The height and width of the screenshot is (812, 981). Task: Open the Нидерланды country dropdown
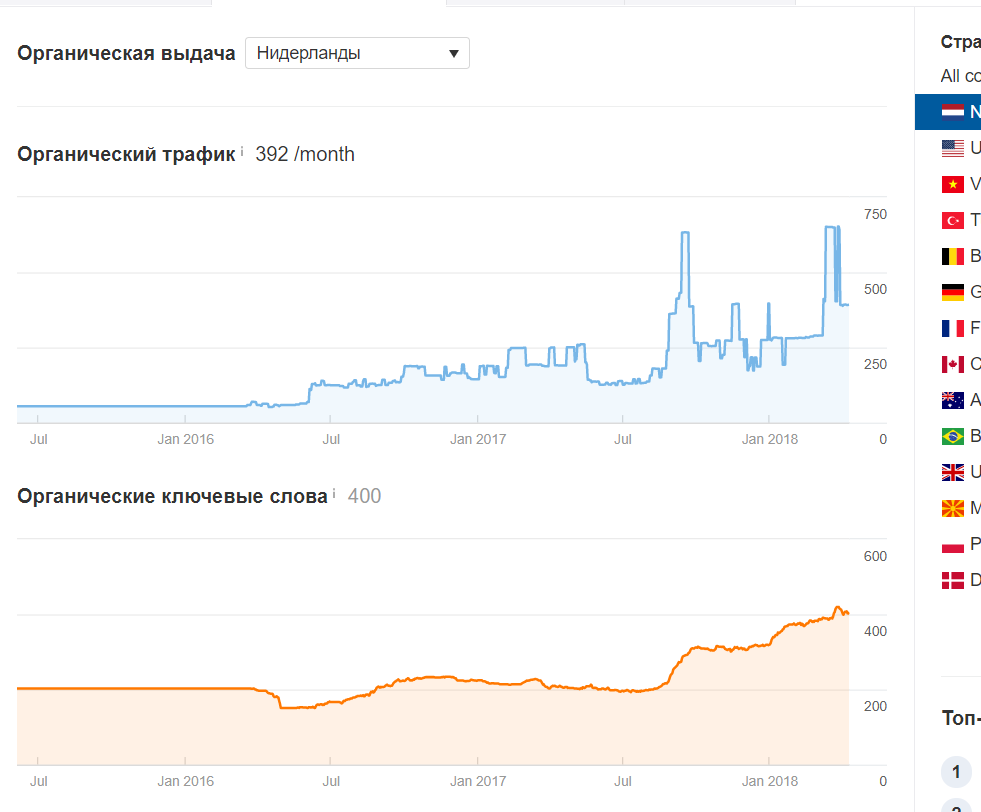(356, 53)
